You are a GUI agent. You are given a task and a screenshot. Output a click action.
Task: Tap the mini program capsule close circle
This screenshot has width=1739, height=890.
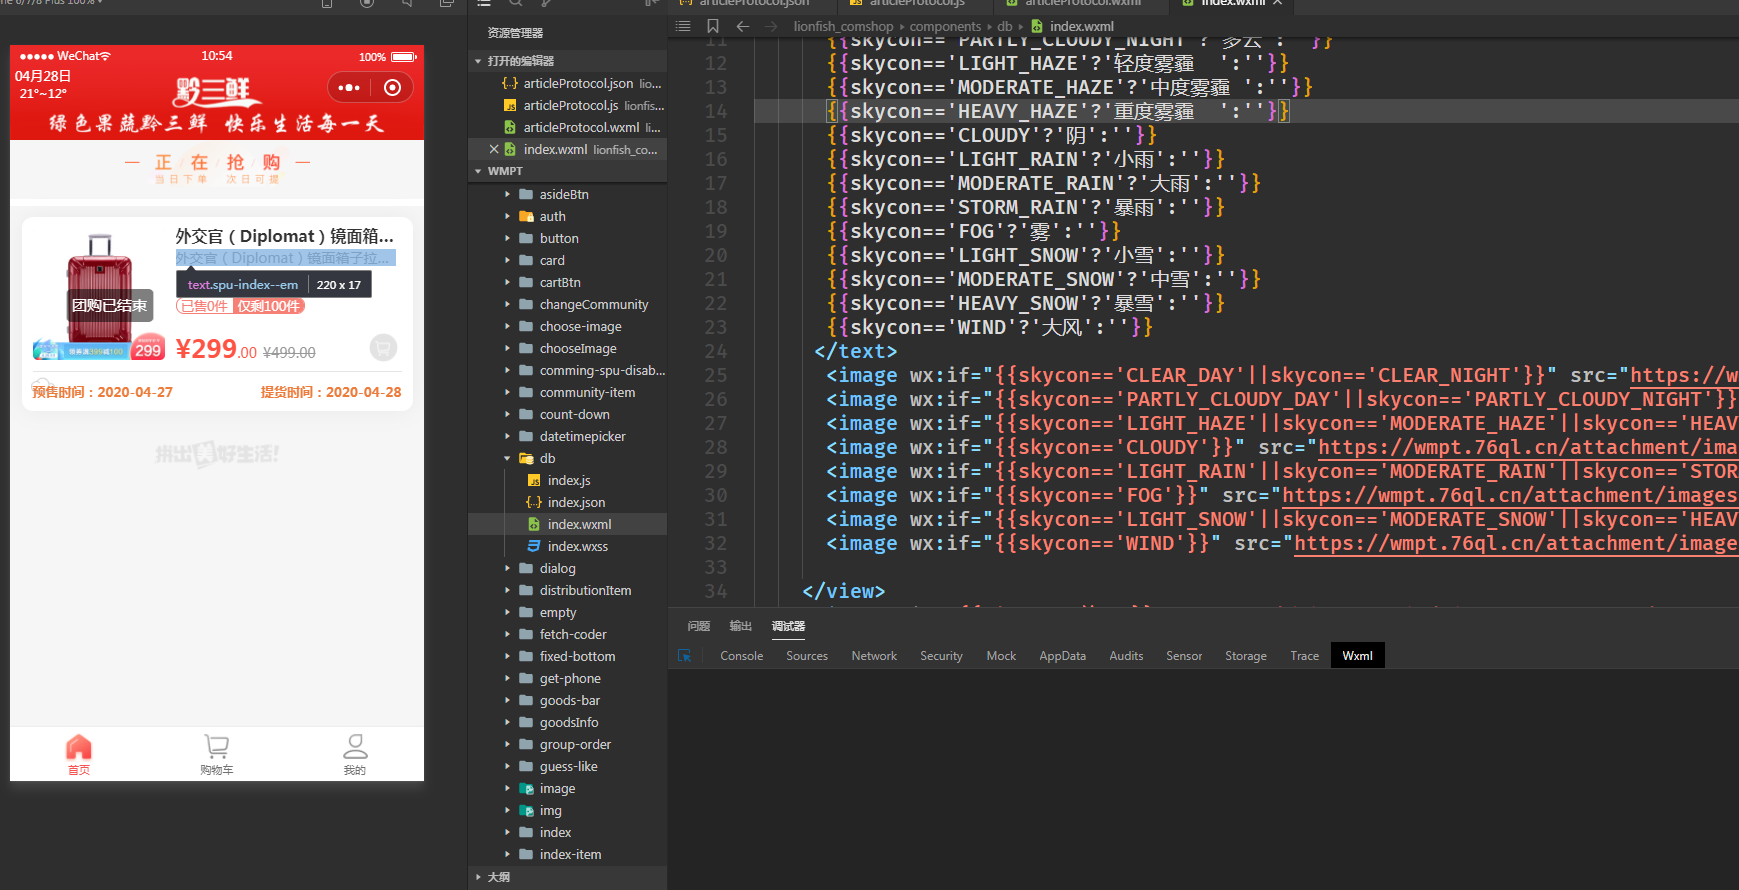393,88
